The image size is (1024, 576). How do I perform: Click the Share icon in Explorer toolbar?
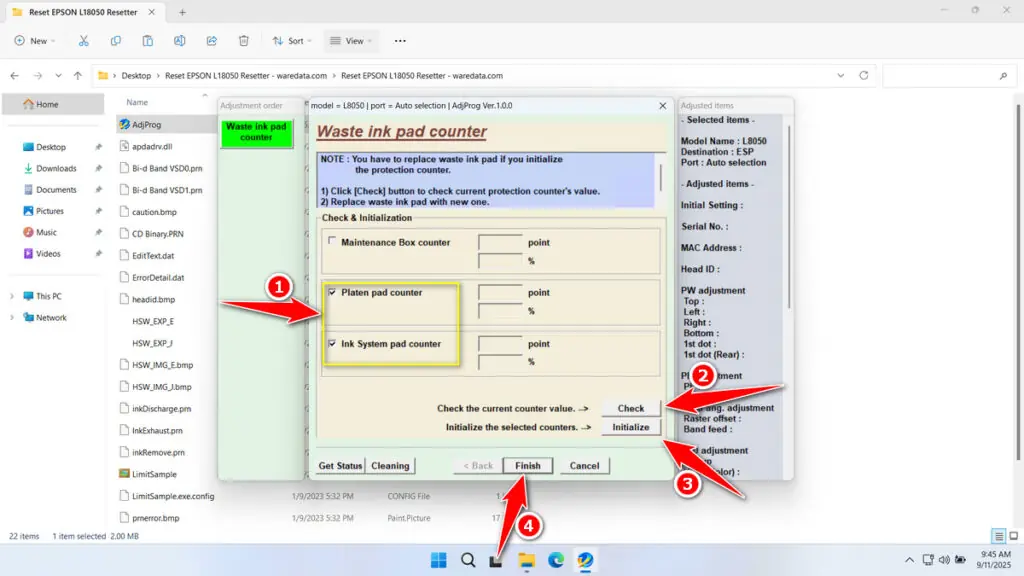tap(212, 41)
